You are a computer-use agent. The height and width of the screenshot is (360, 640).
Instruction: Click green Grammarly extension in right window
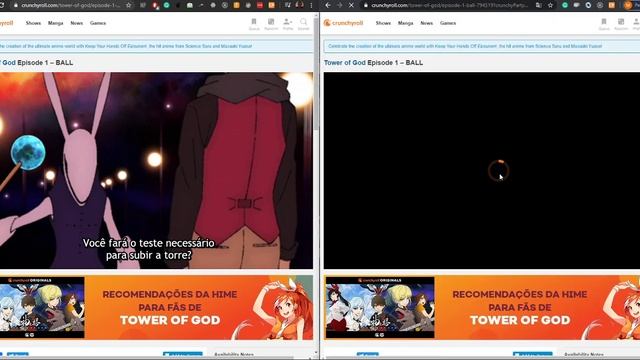click(565, 5)
